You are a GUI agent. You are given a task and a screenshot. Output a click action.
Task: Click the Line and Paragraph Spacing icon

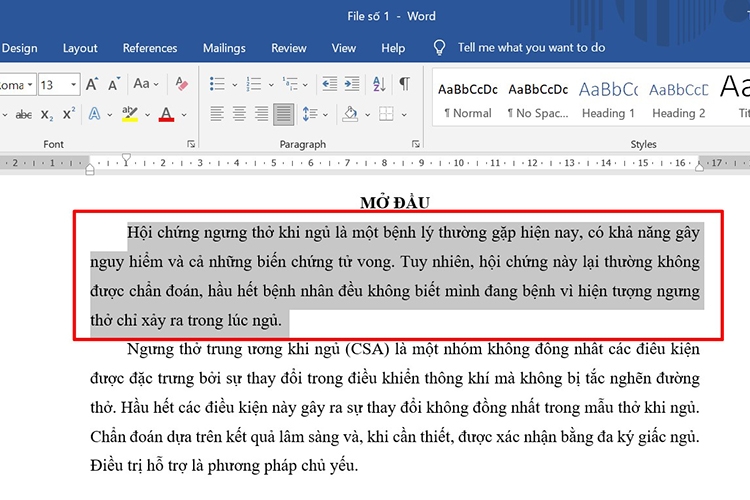(x=310, y=114)
